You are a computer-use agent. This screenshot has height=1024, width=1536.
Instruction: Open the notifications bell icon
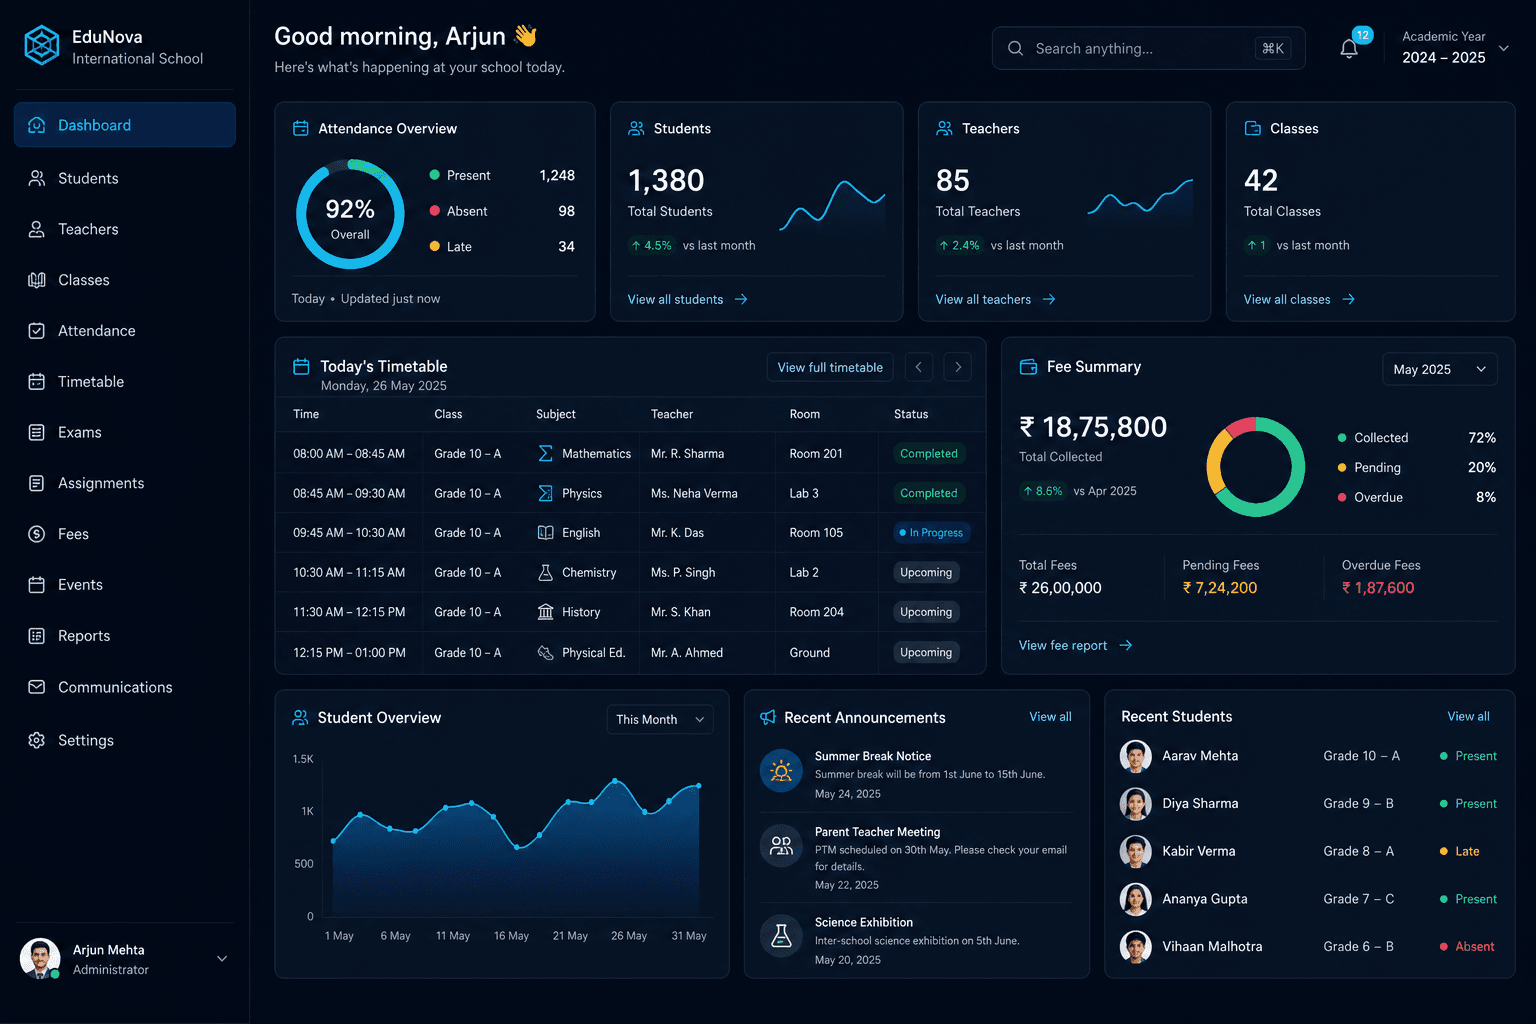pos(1349,49)
